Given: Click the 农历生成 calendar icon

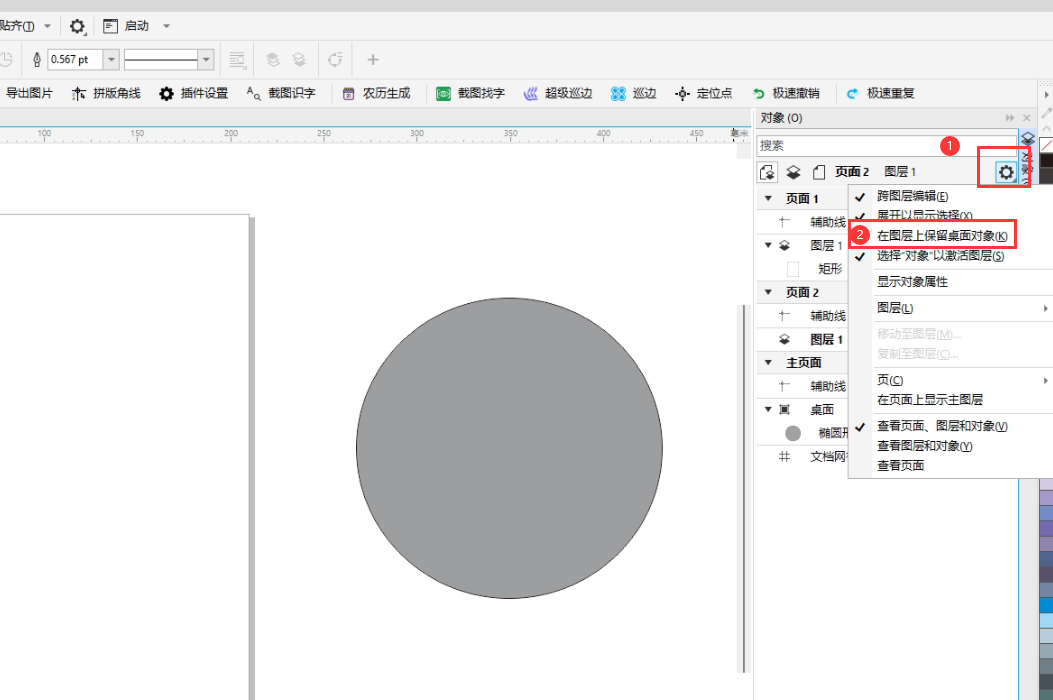Looking at the screenshot, I should [348, 94].
